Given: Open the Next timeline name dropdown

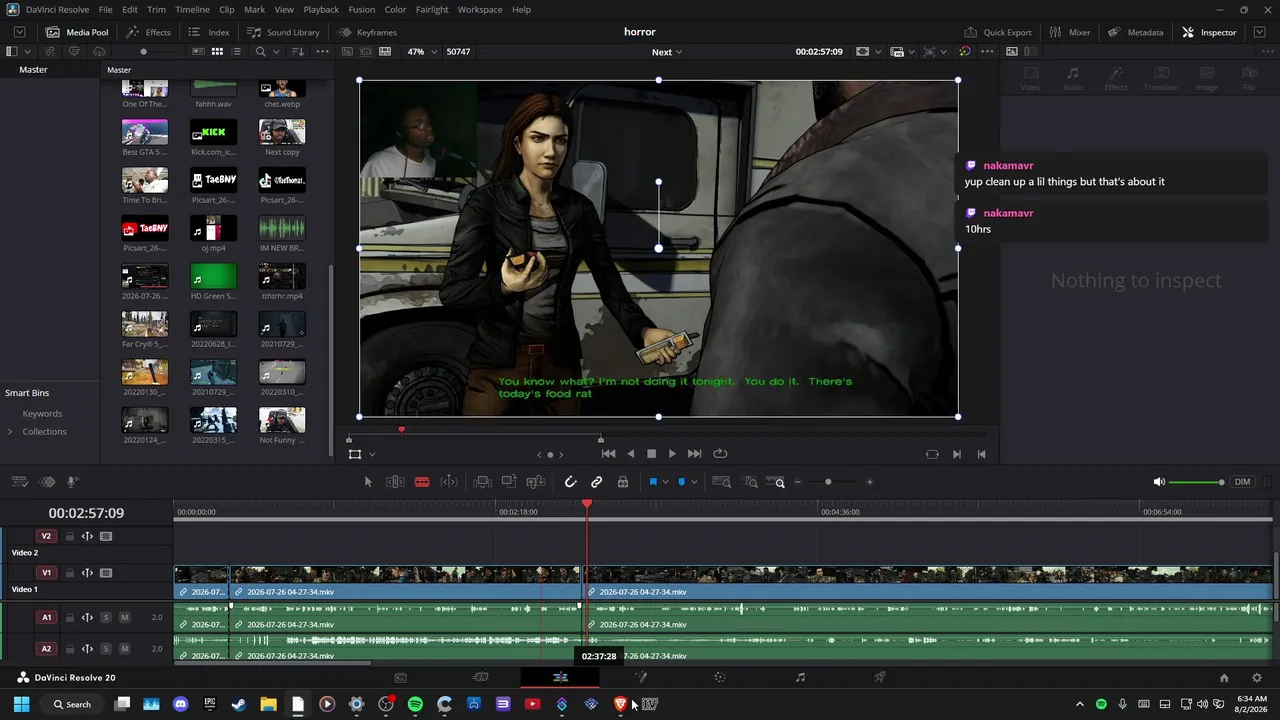Looking at the screenshot, I should tap(667, 52).
